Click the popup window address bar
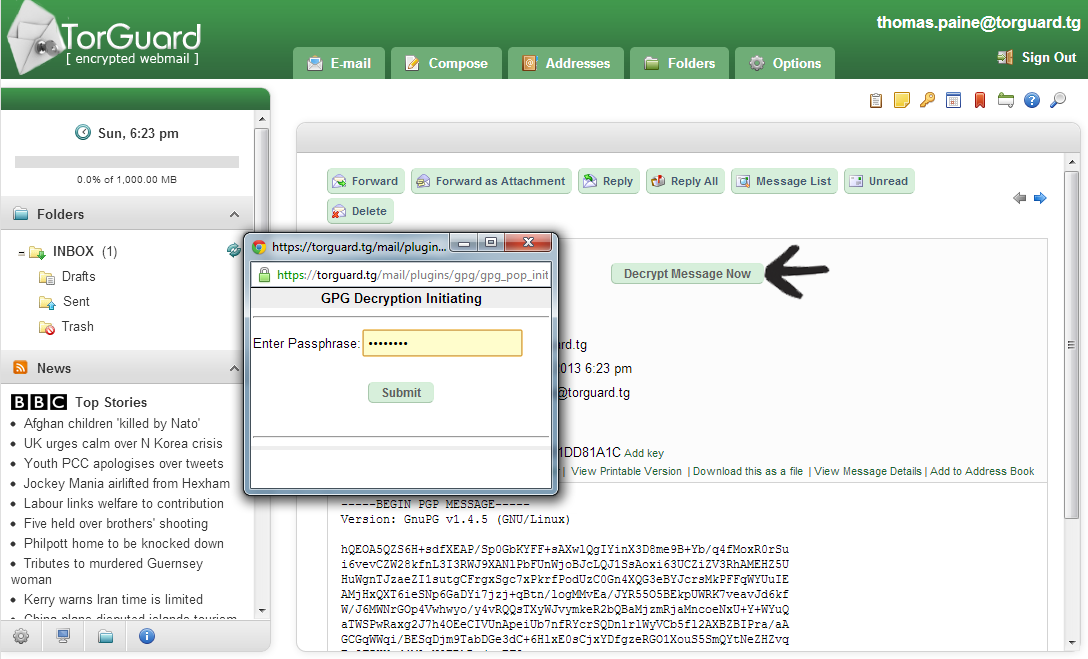 (401, 275)
